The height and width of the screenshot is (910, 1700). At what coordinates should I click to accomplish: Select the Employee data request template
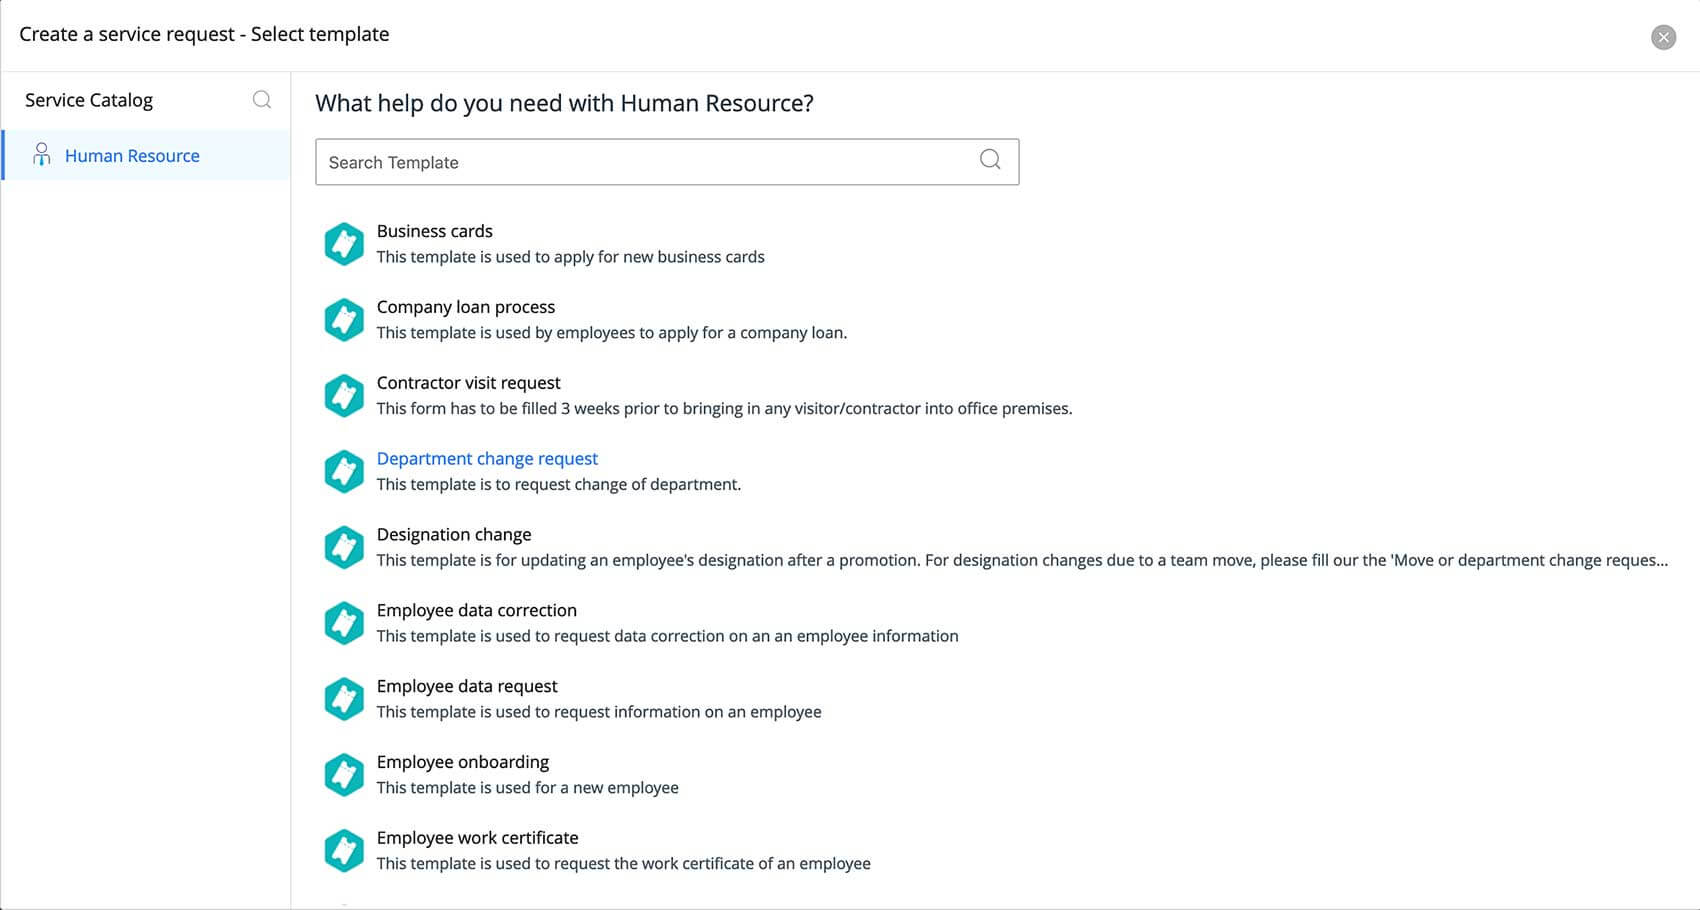(x=467, y=686)
